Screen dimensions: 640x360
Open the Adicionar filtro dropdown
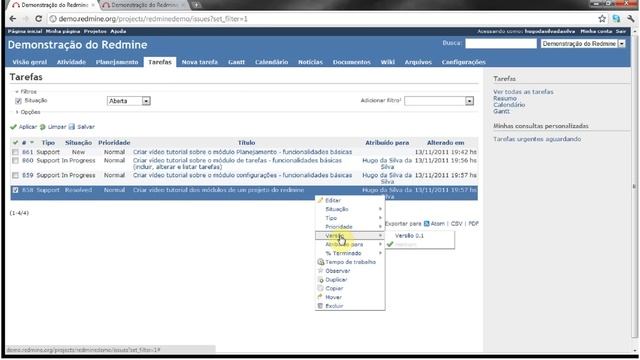click(439, 101)
